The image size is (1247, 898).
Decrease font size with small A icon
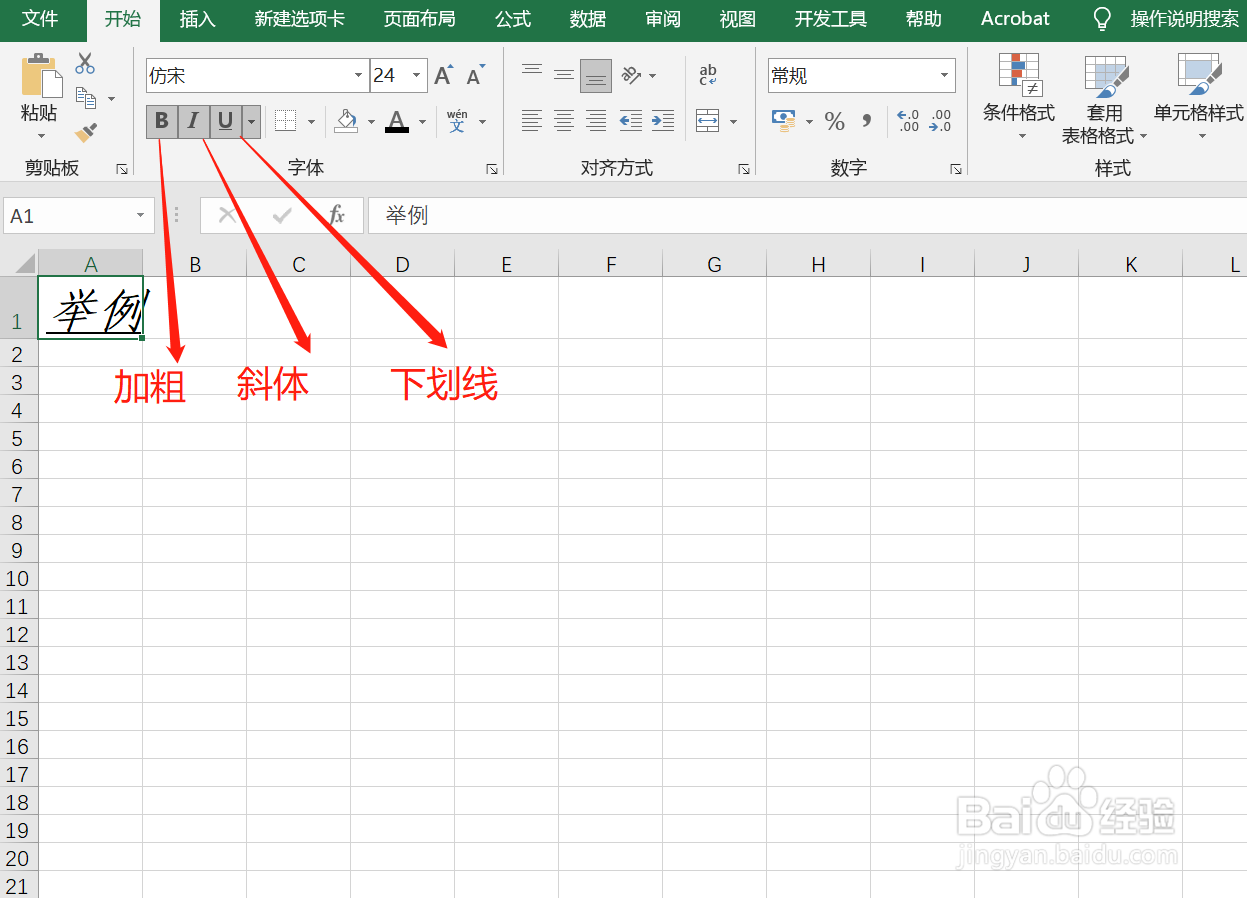click(475, 76)
